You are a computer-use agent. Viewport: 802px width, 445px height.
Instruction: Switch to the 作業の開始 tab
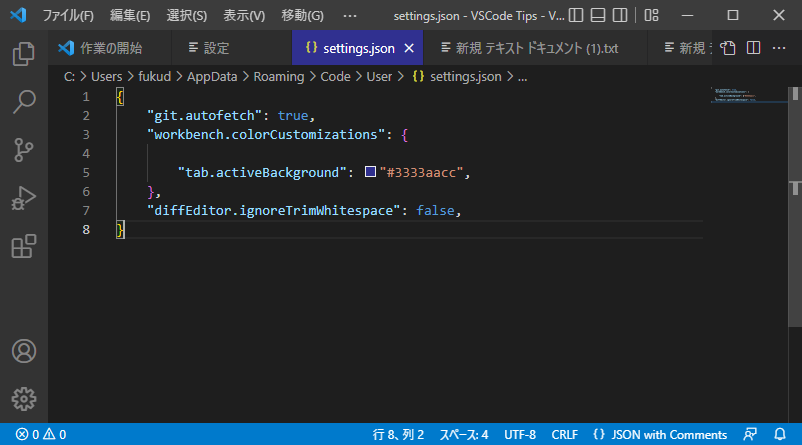(x=110, y=48)
